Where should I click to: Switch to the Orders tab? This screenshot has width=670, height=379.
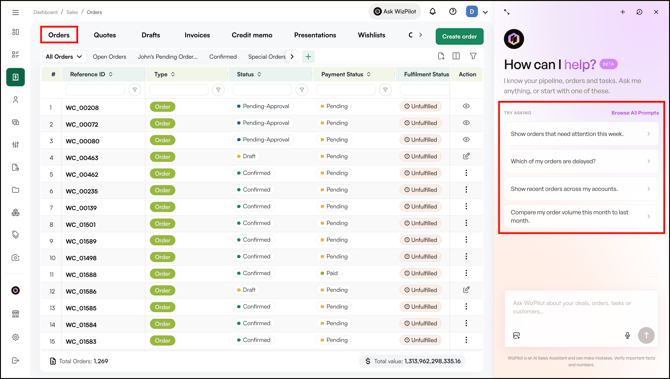pyautogui.click(x=59, y=35)
